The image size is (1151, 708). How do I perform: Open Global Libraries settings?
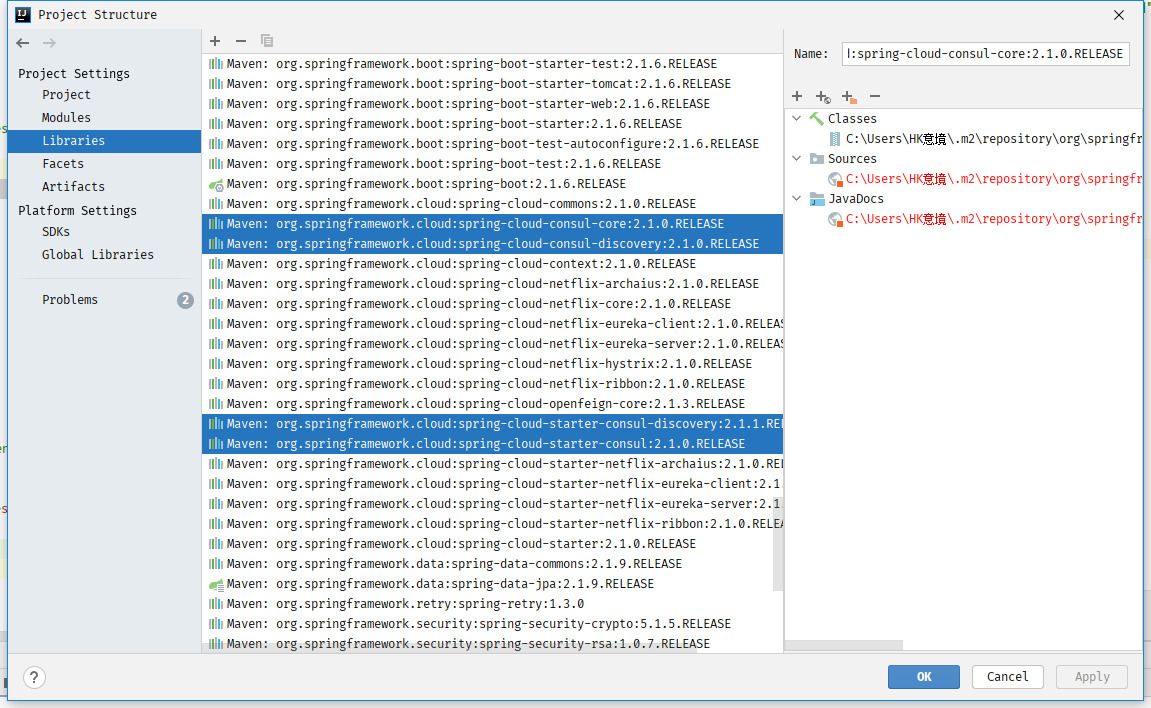point(98,255)
